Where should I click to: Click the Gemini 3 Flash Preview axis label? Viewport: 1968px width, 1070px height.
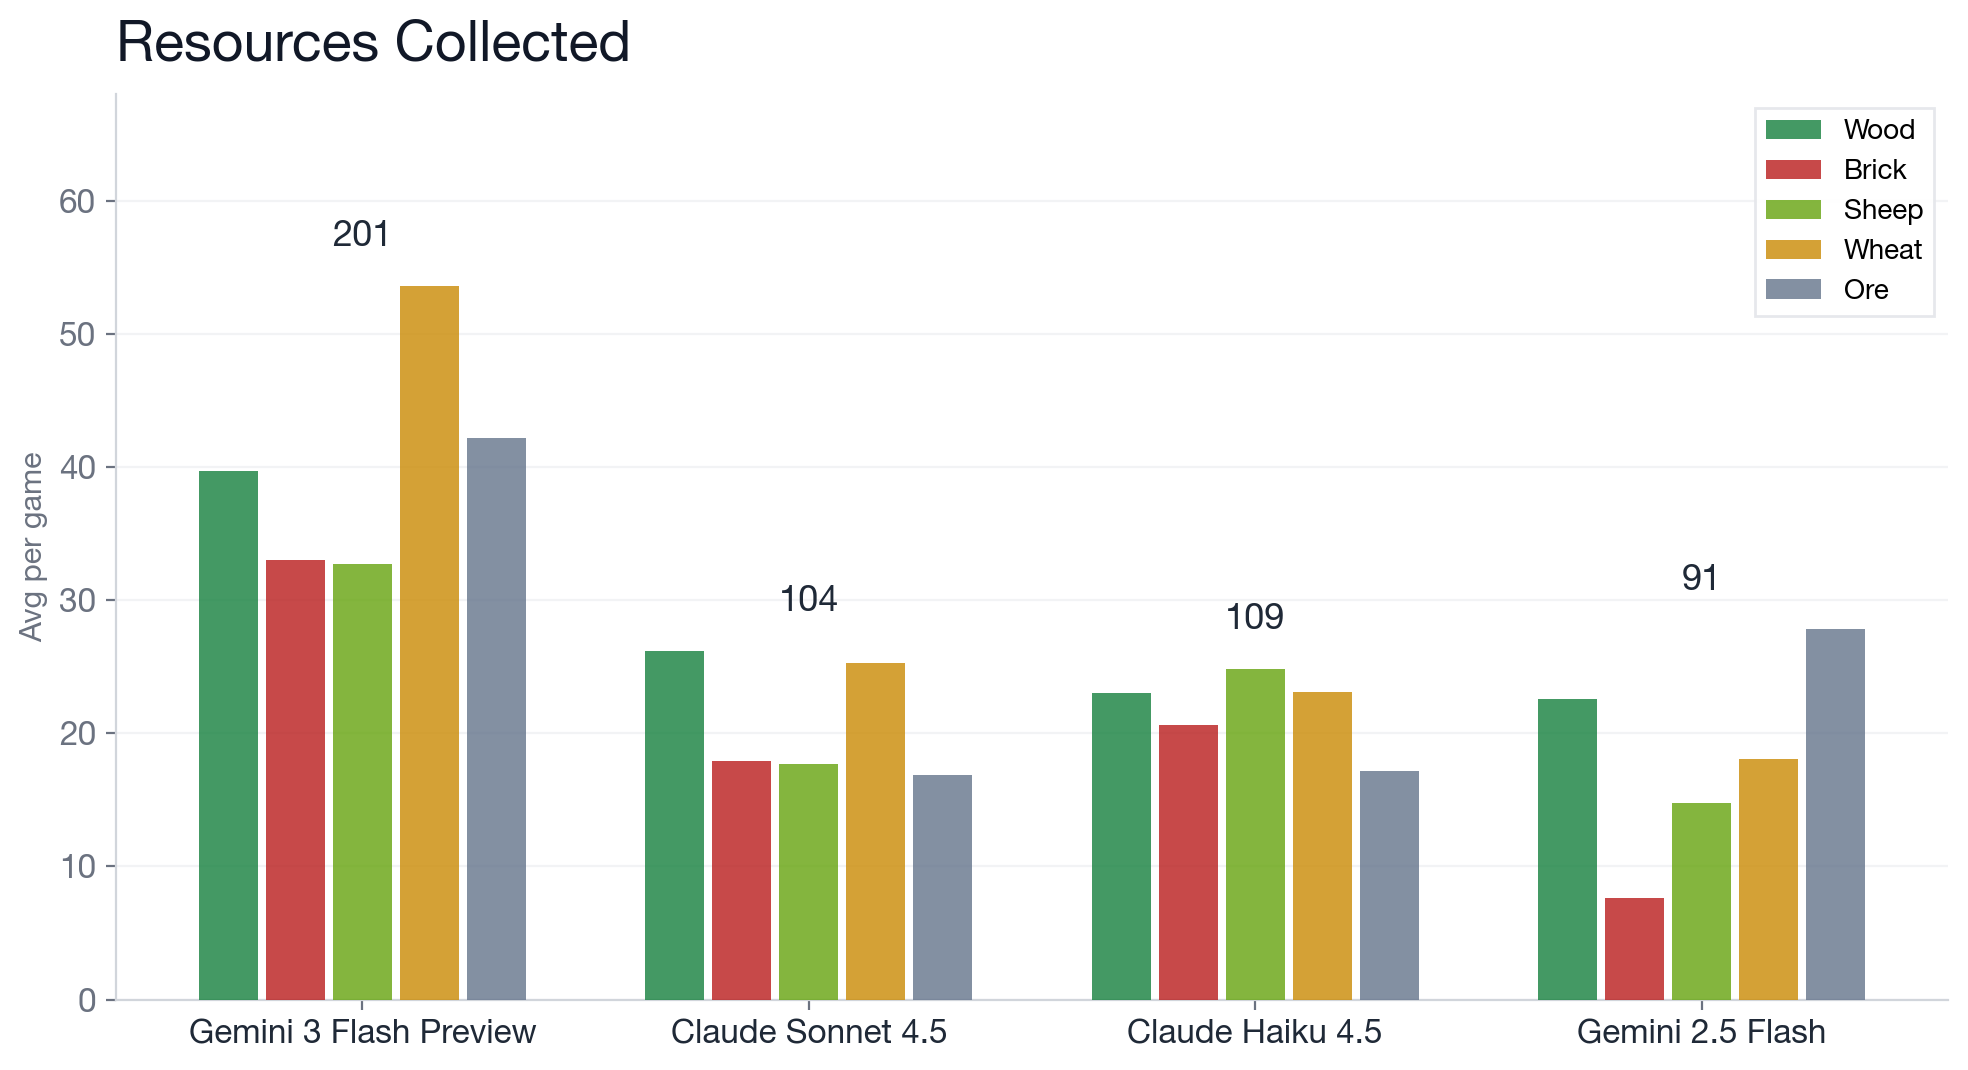tap(362, 1032)
